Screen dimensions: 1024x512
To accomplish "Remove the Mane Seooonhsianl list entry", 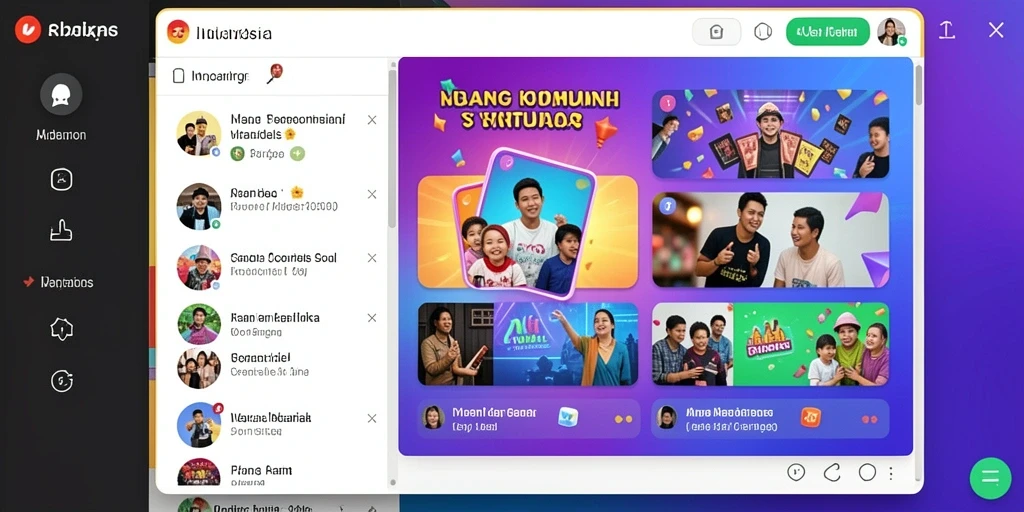I will (372, 120).
